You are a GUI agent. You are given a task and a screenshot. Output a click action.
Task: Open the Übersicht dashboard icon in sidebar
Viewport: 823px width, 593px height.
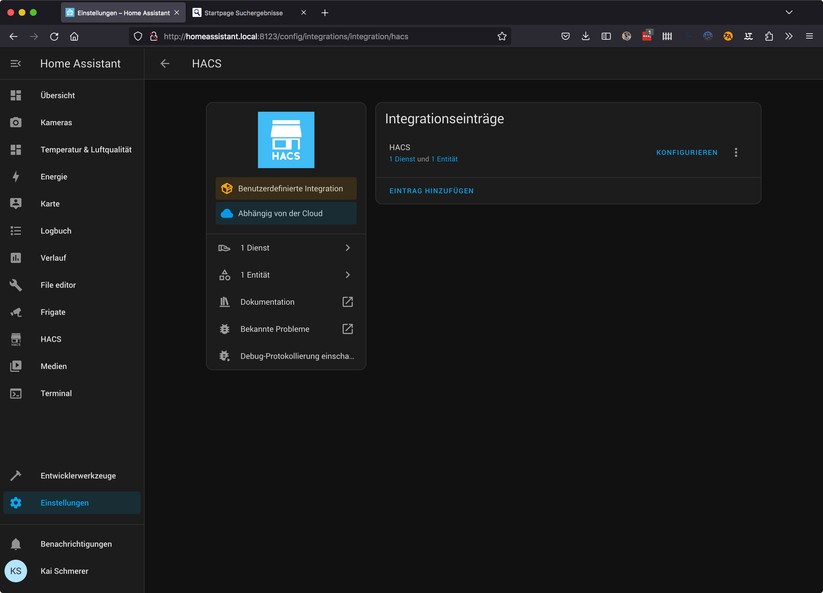[x=14, y=95]
